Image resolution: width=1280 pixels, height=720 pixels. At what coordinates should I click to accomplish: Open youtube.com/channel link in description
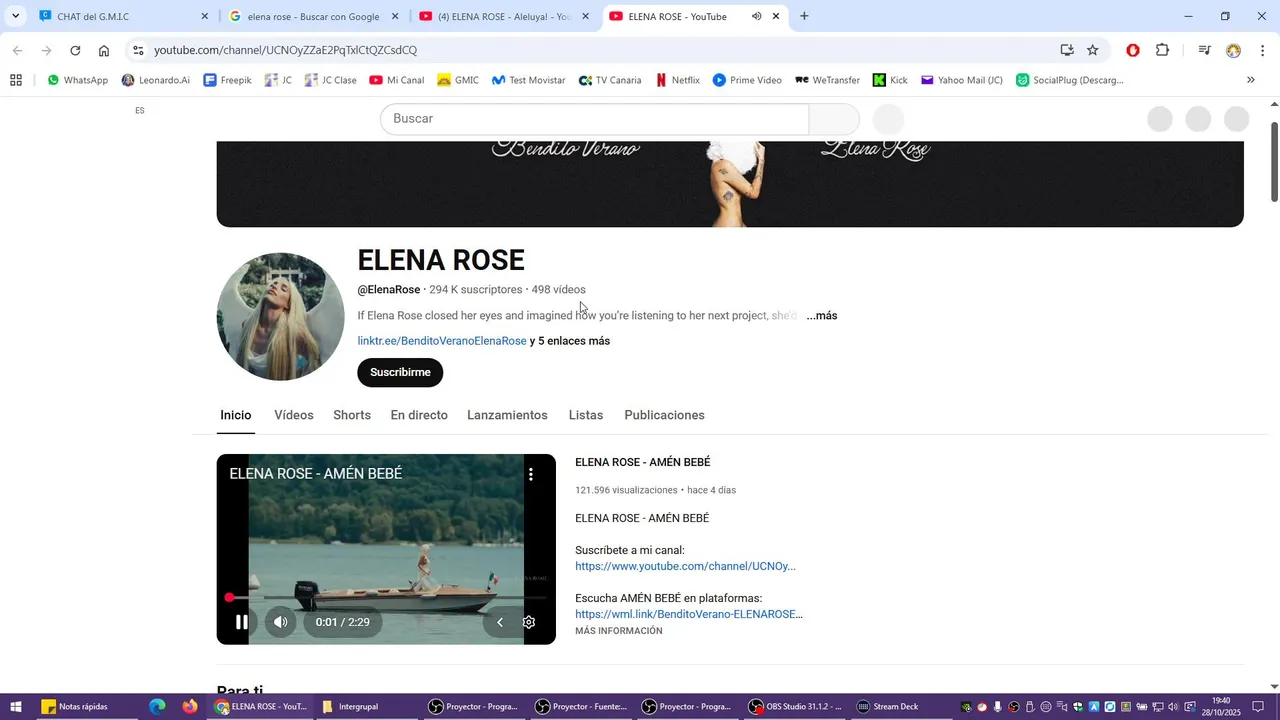685,566
